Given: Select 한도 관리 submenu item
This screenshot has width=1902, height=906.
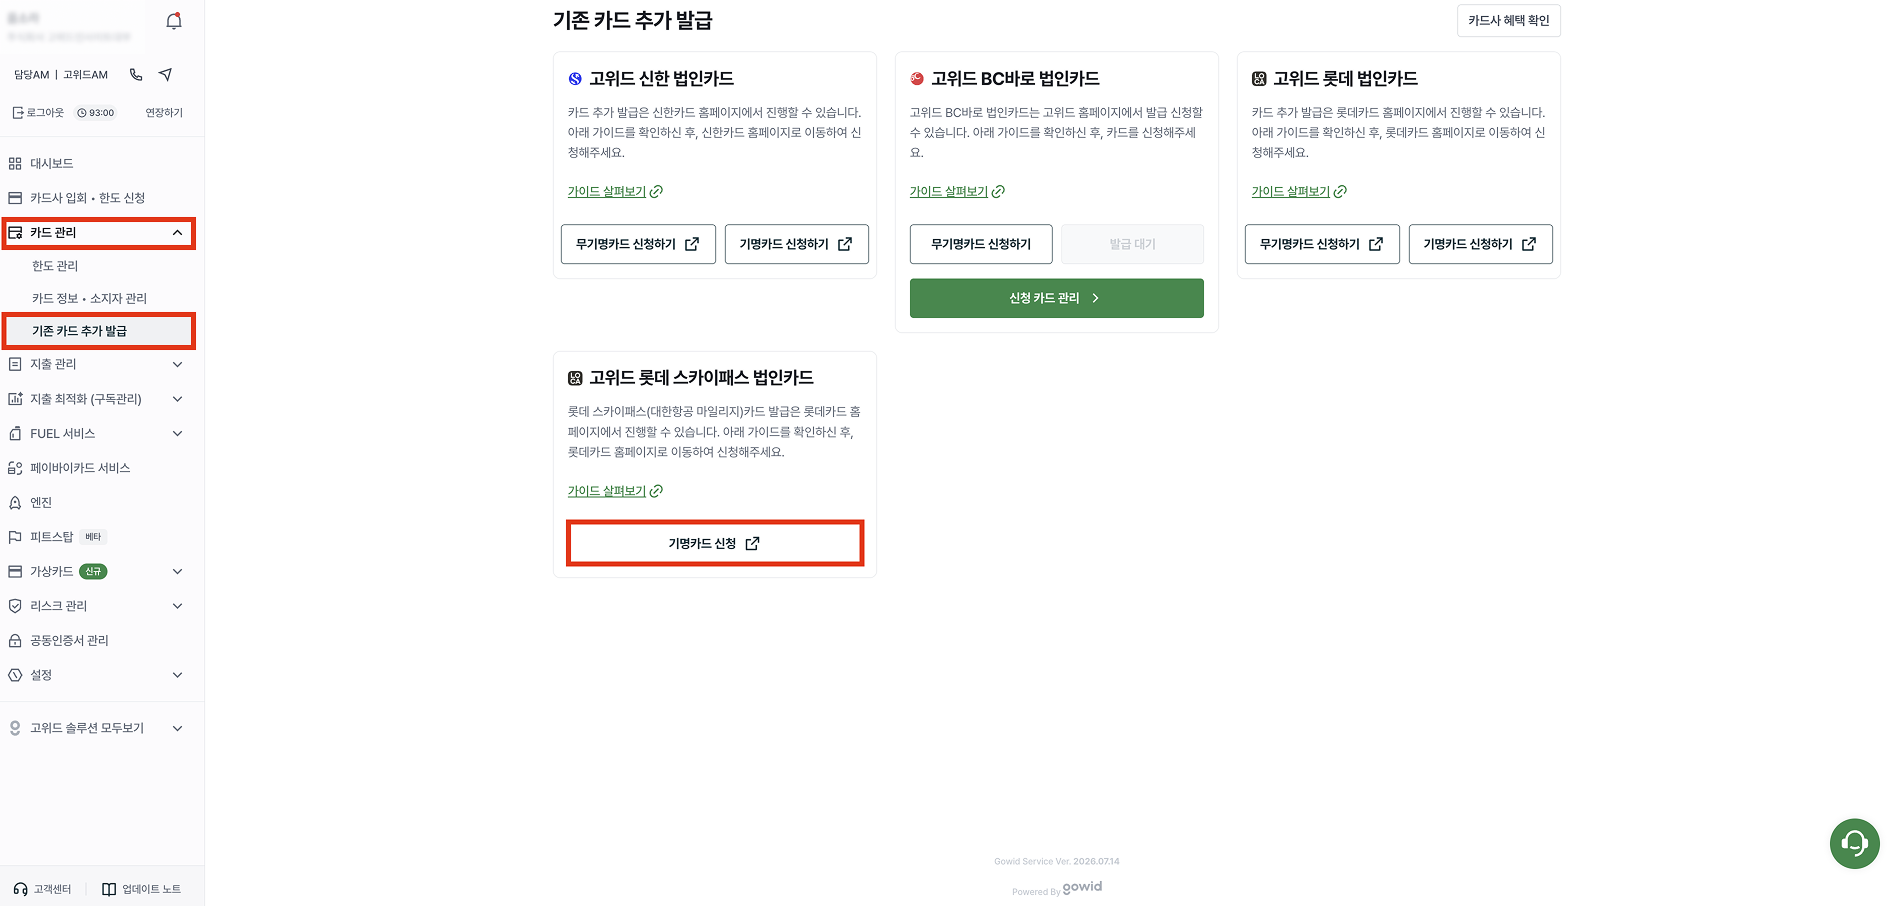Looking at the screenshot, I should click(x=55, y=266).
